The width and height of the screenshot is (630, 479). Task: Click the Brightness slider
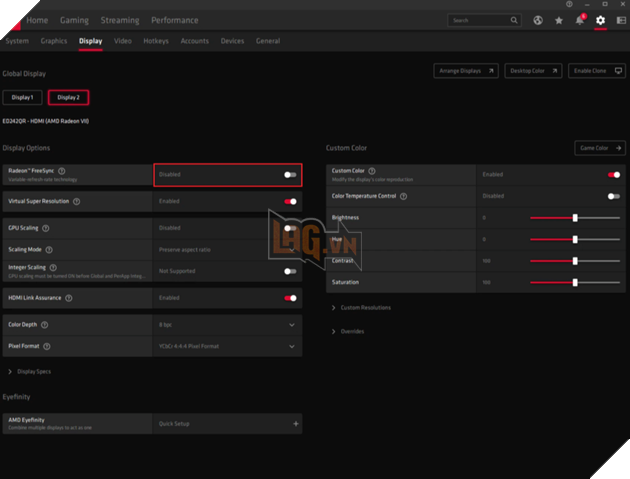click(574, 217)
